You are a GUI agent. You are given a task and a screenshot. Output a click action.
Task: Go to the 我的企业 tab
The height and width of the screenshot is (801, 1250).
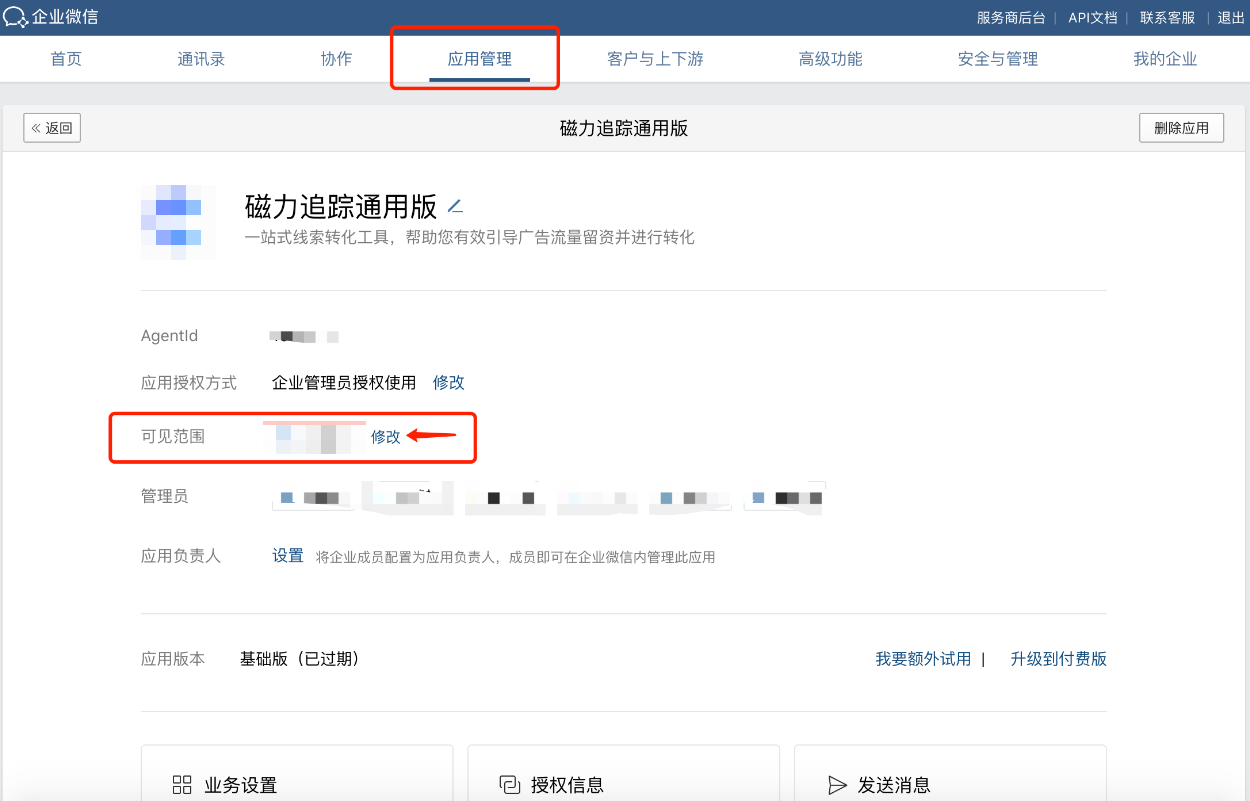[x=1164, y=59]
